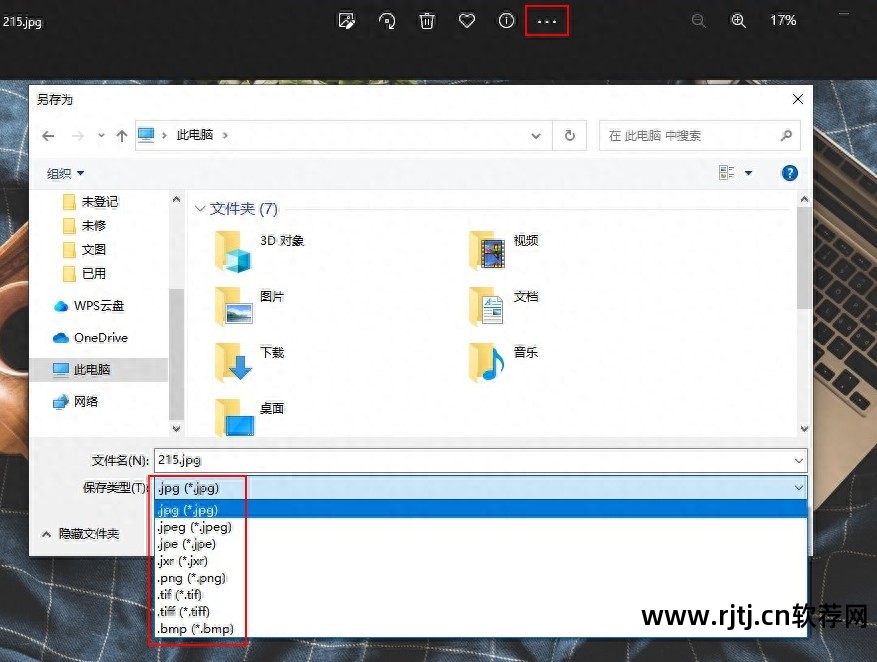The image size is (877, 662).
Task: Zoom in using the magnifier plus icon
Action: coord(738,21)
